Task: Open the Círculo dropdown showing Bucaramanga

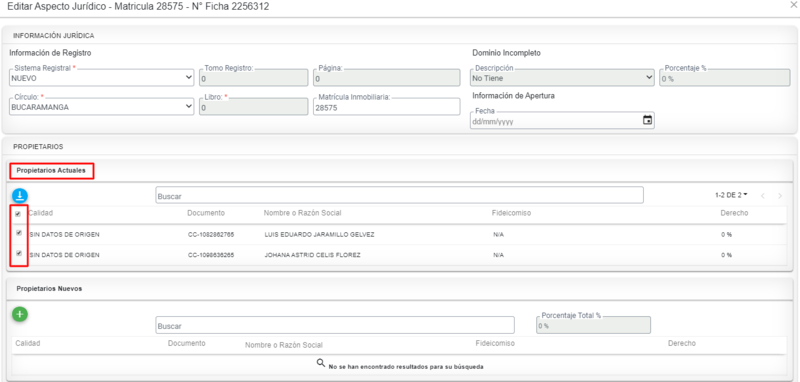Action: click(x=102, y=107)
